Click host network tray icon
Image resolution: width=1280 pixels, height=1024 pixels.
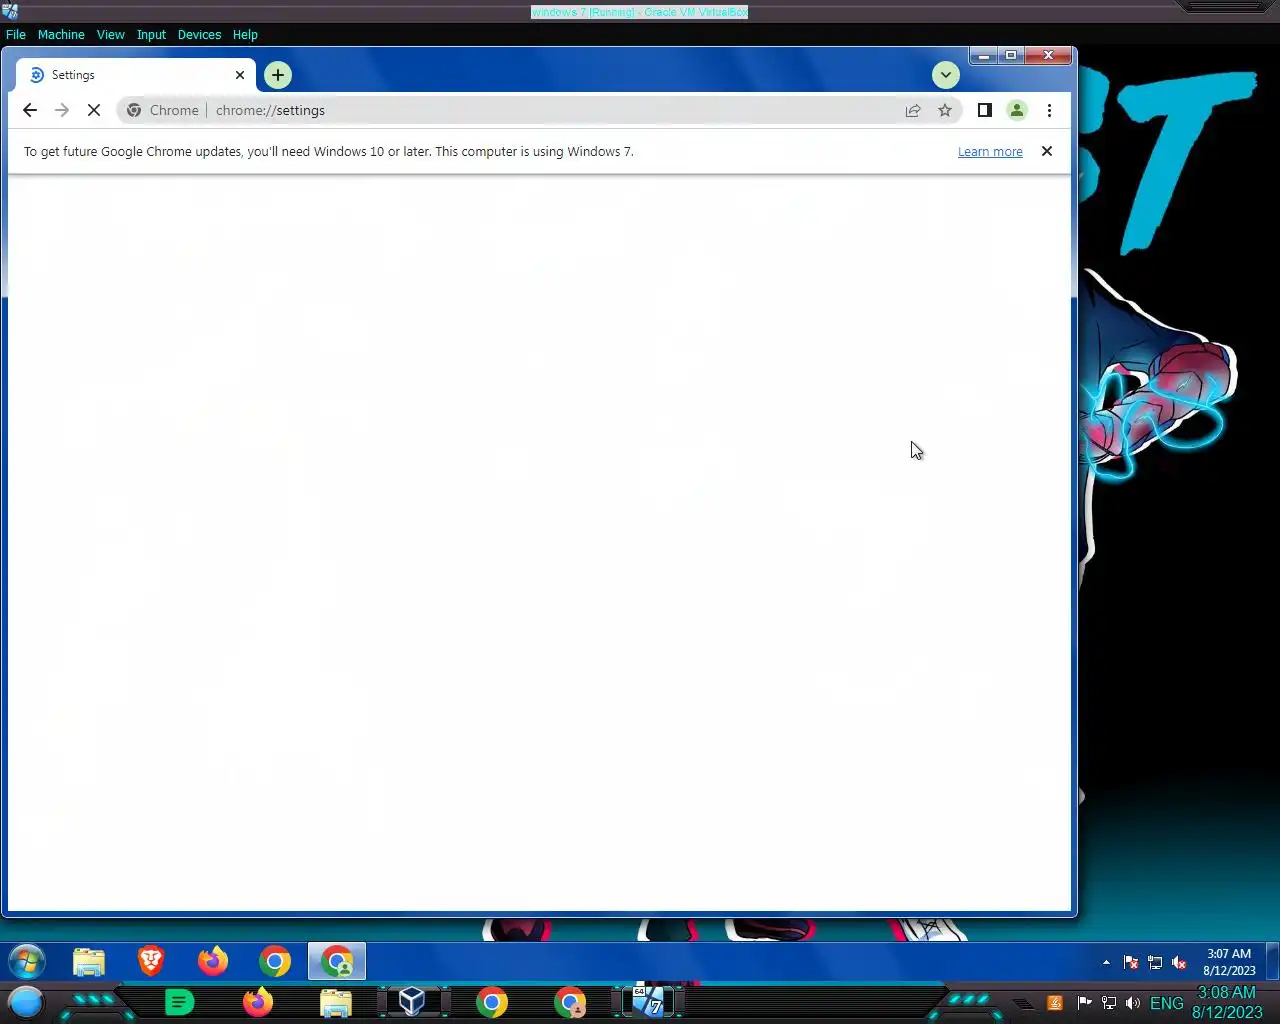(x=1109, y=1003)
